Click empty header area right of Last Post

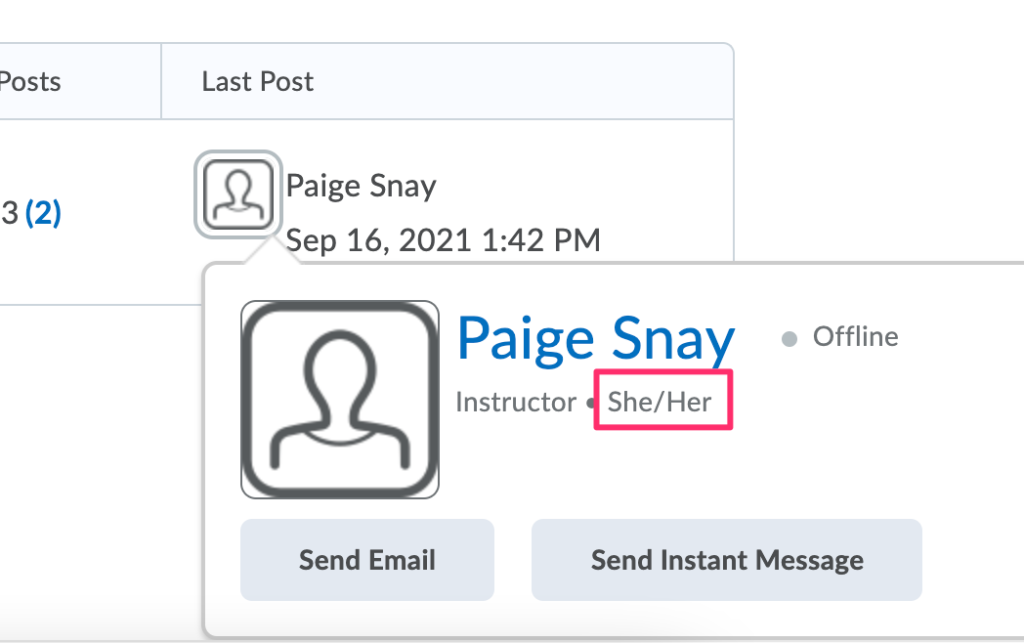[520, 81]
